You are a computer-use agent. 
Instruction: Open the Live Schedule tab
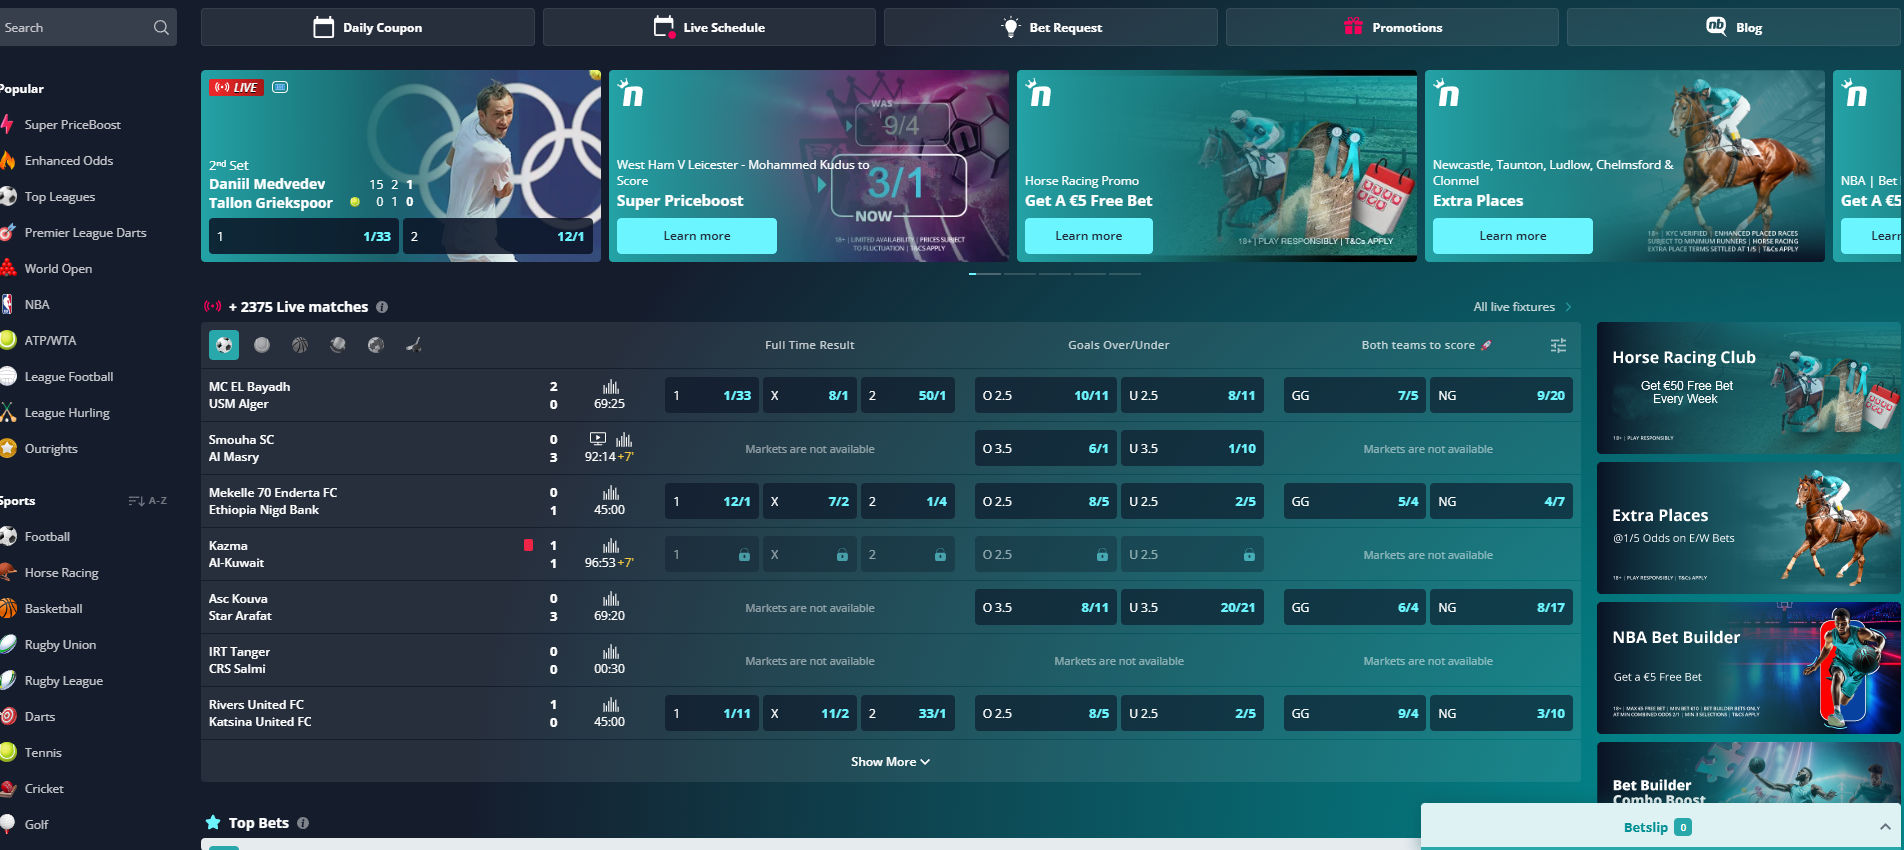[x=709, y=28]
